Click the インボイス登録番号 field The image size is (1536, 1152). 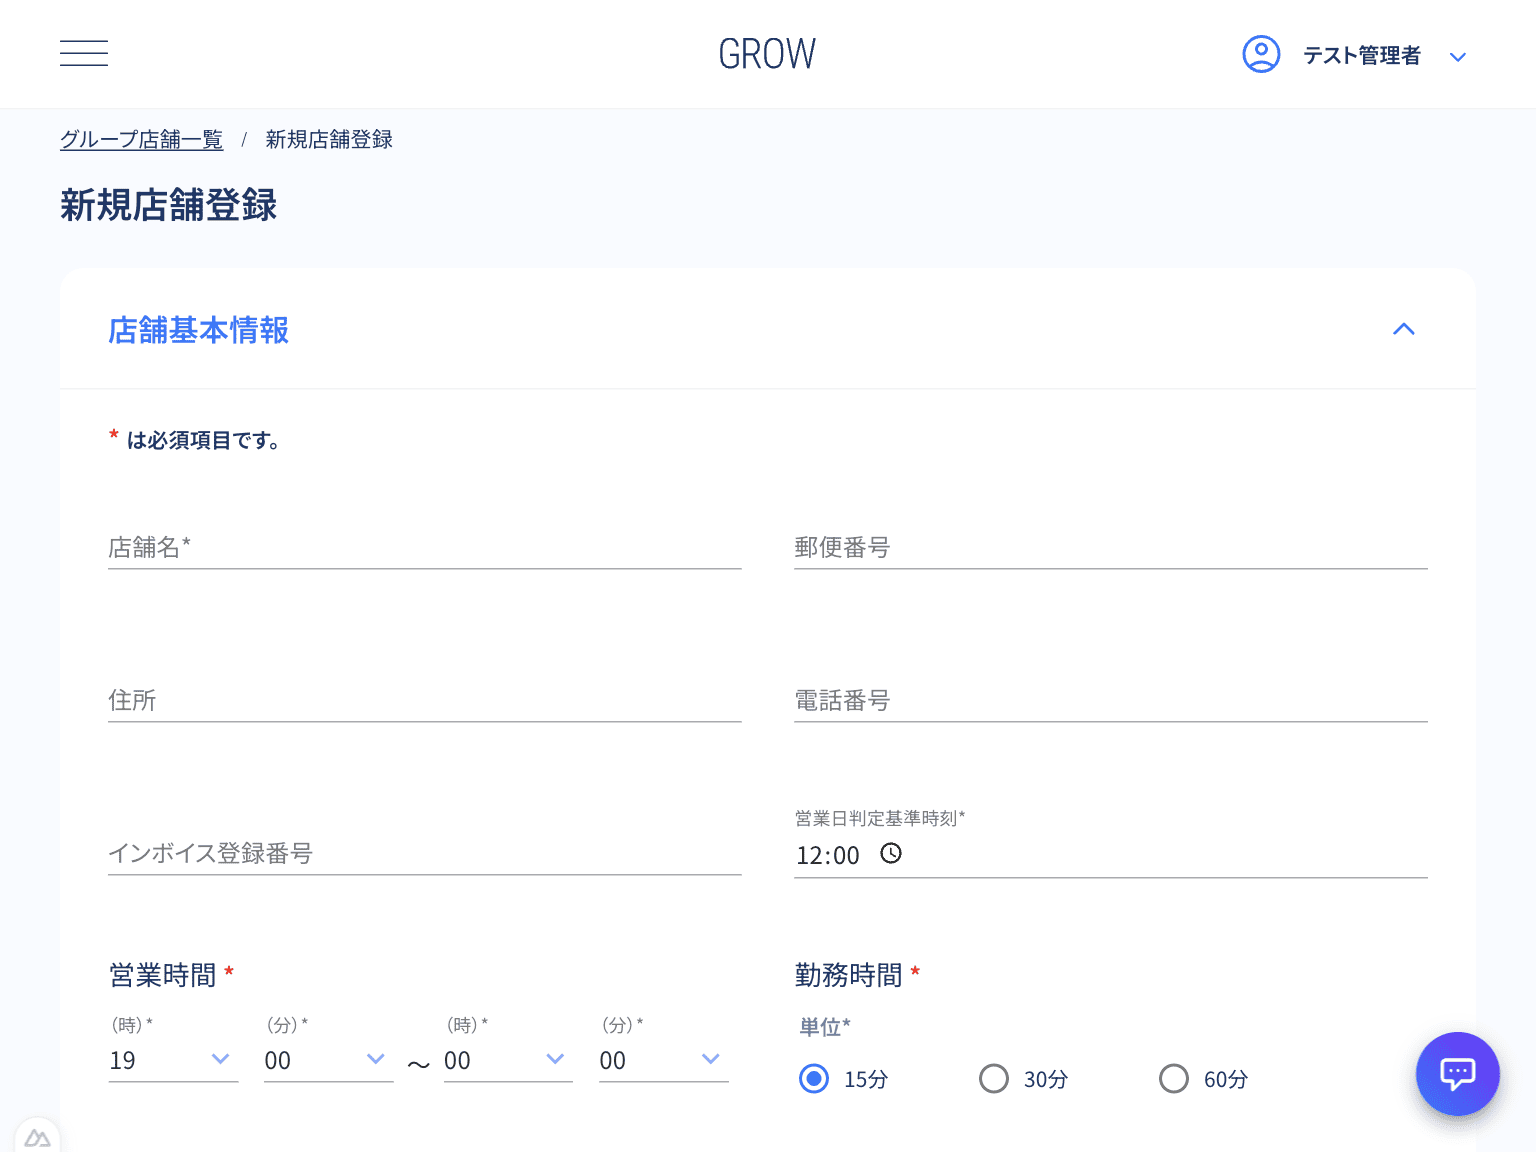[424, 853]
